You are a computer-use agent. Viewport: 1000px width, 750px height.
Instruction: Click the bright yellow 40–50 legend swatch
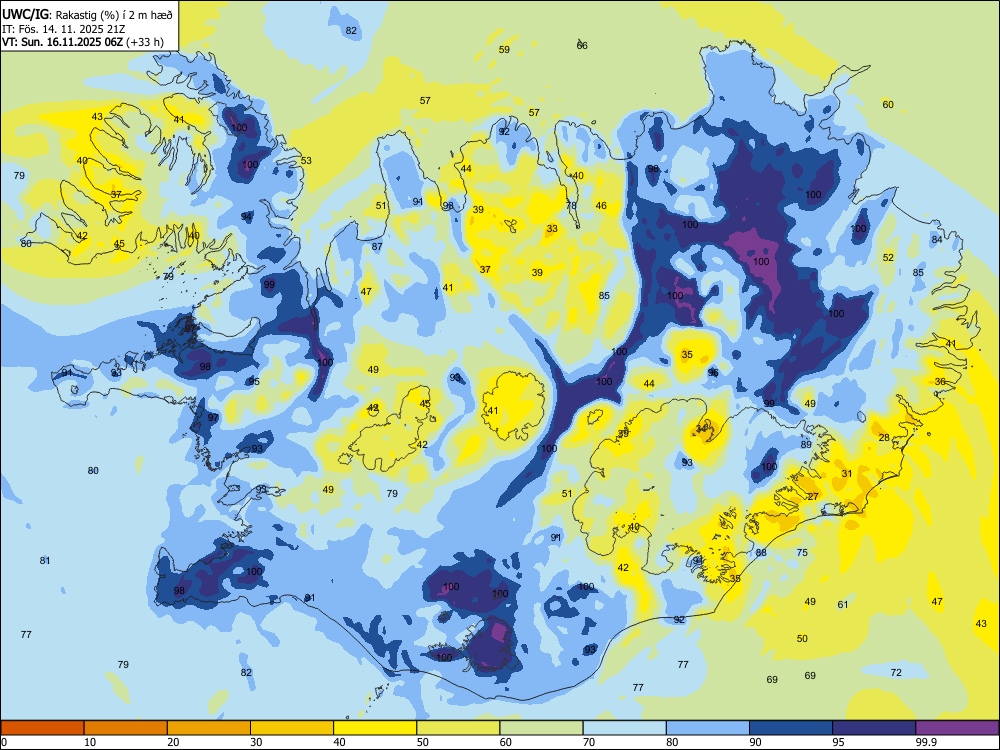[x=375, y=728]
